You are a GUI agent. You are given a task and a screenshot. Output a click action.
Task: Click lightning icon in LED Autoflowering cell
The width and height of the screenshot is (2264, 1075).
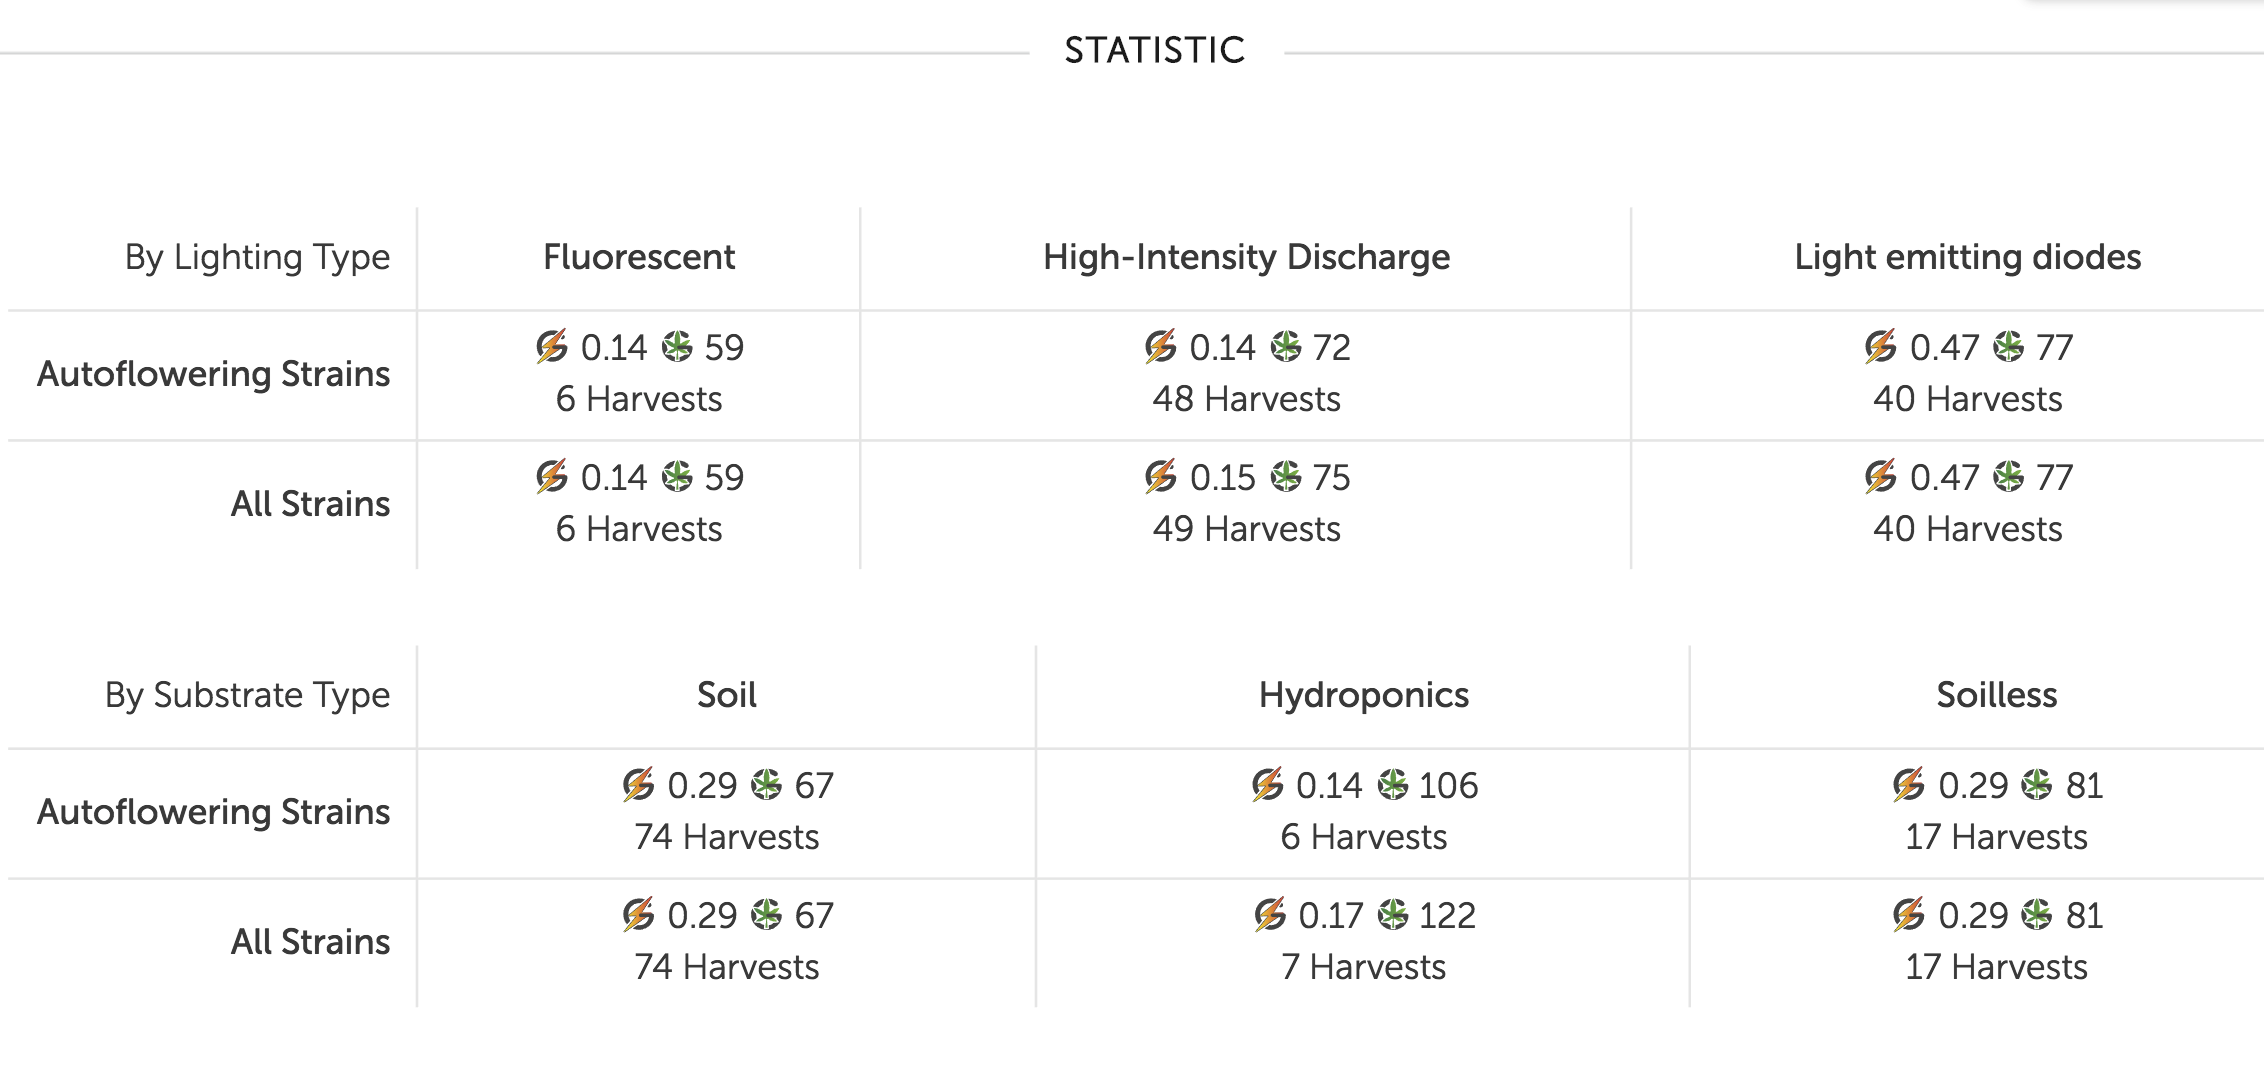[1880, 347]
